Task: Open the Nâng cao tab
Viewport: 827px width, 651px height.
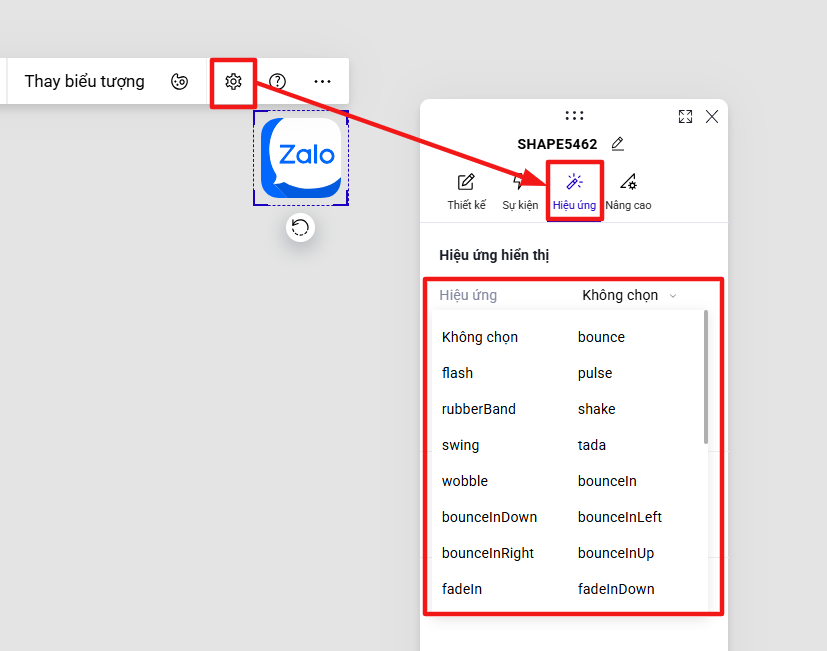Action: [628, 192]
